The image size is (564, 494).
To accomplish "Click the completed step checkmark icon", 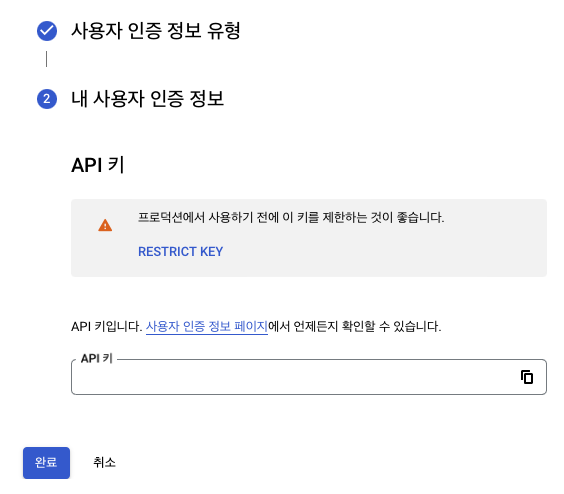I will (x=47, y=31).
